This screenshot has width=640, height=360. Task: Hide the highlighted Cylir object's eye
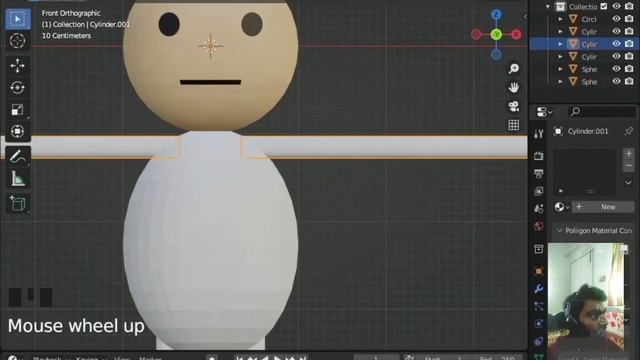tap(616, 44)
